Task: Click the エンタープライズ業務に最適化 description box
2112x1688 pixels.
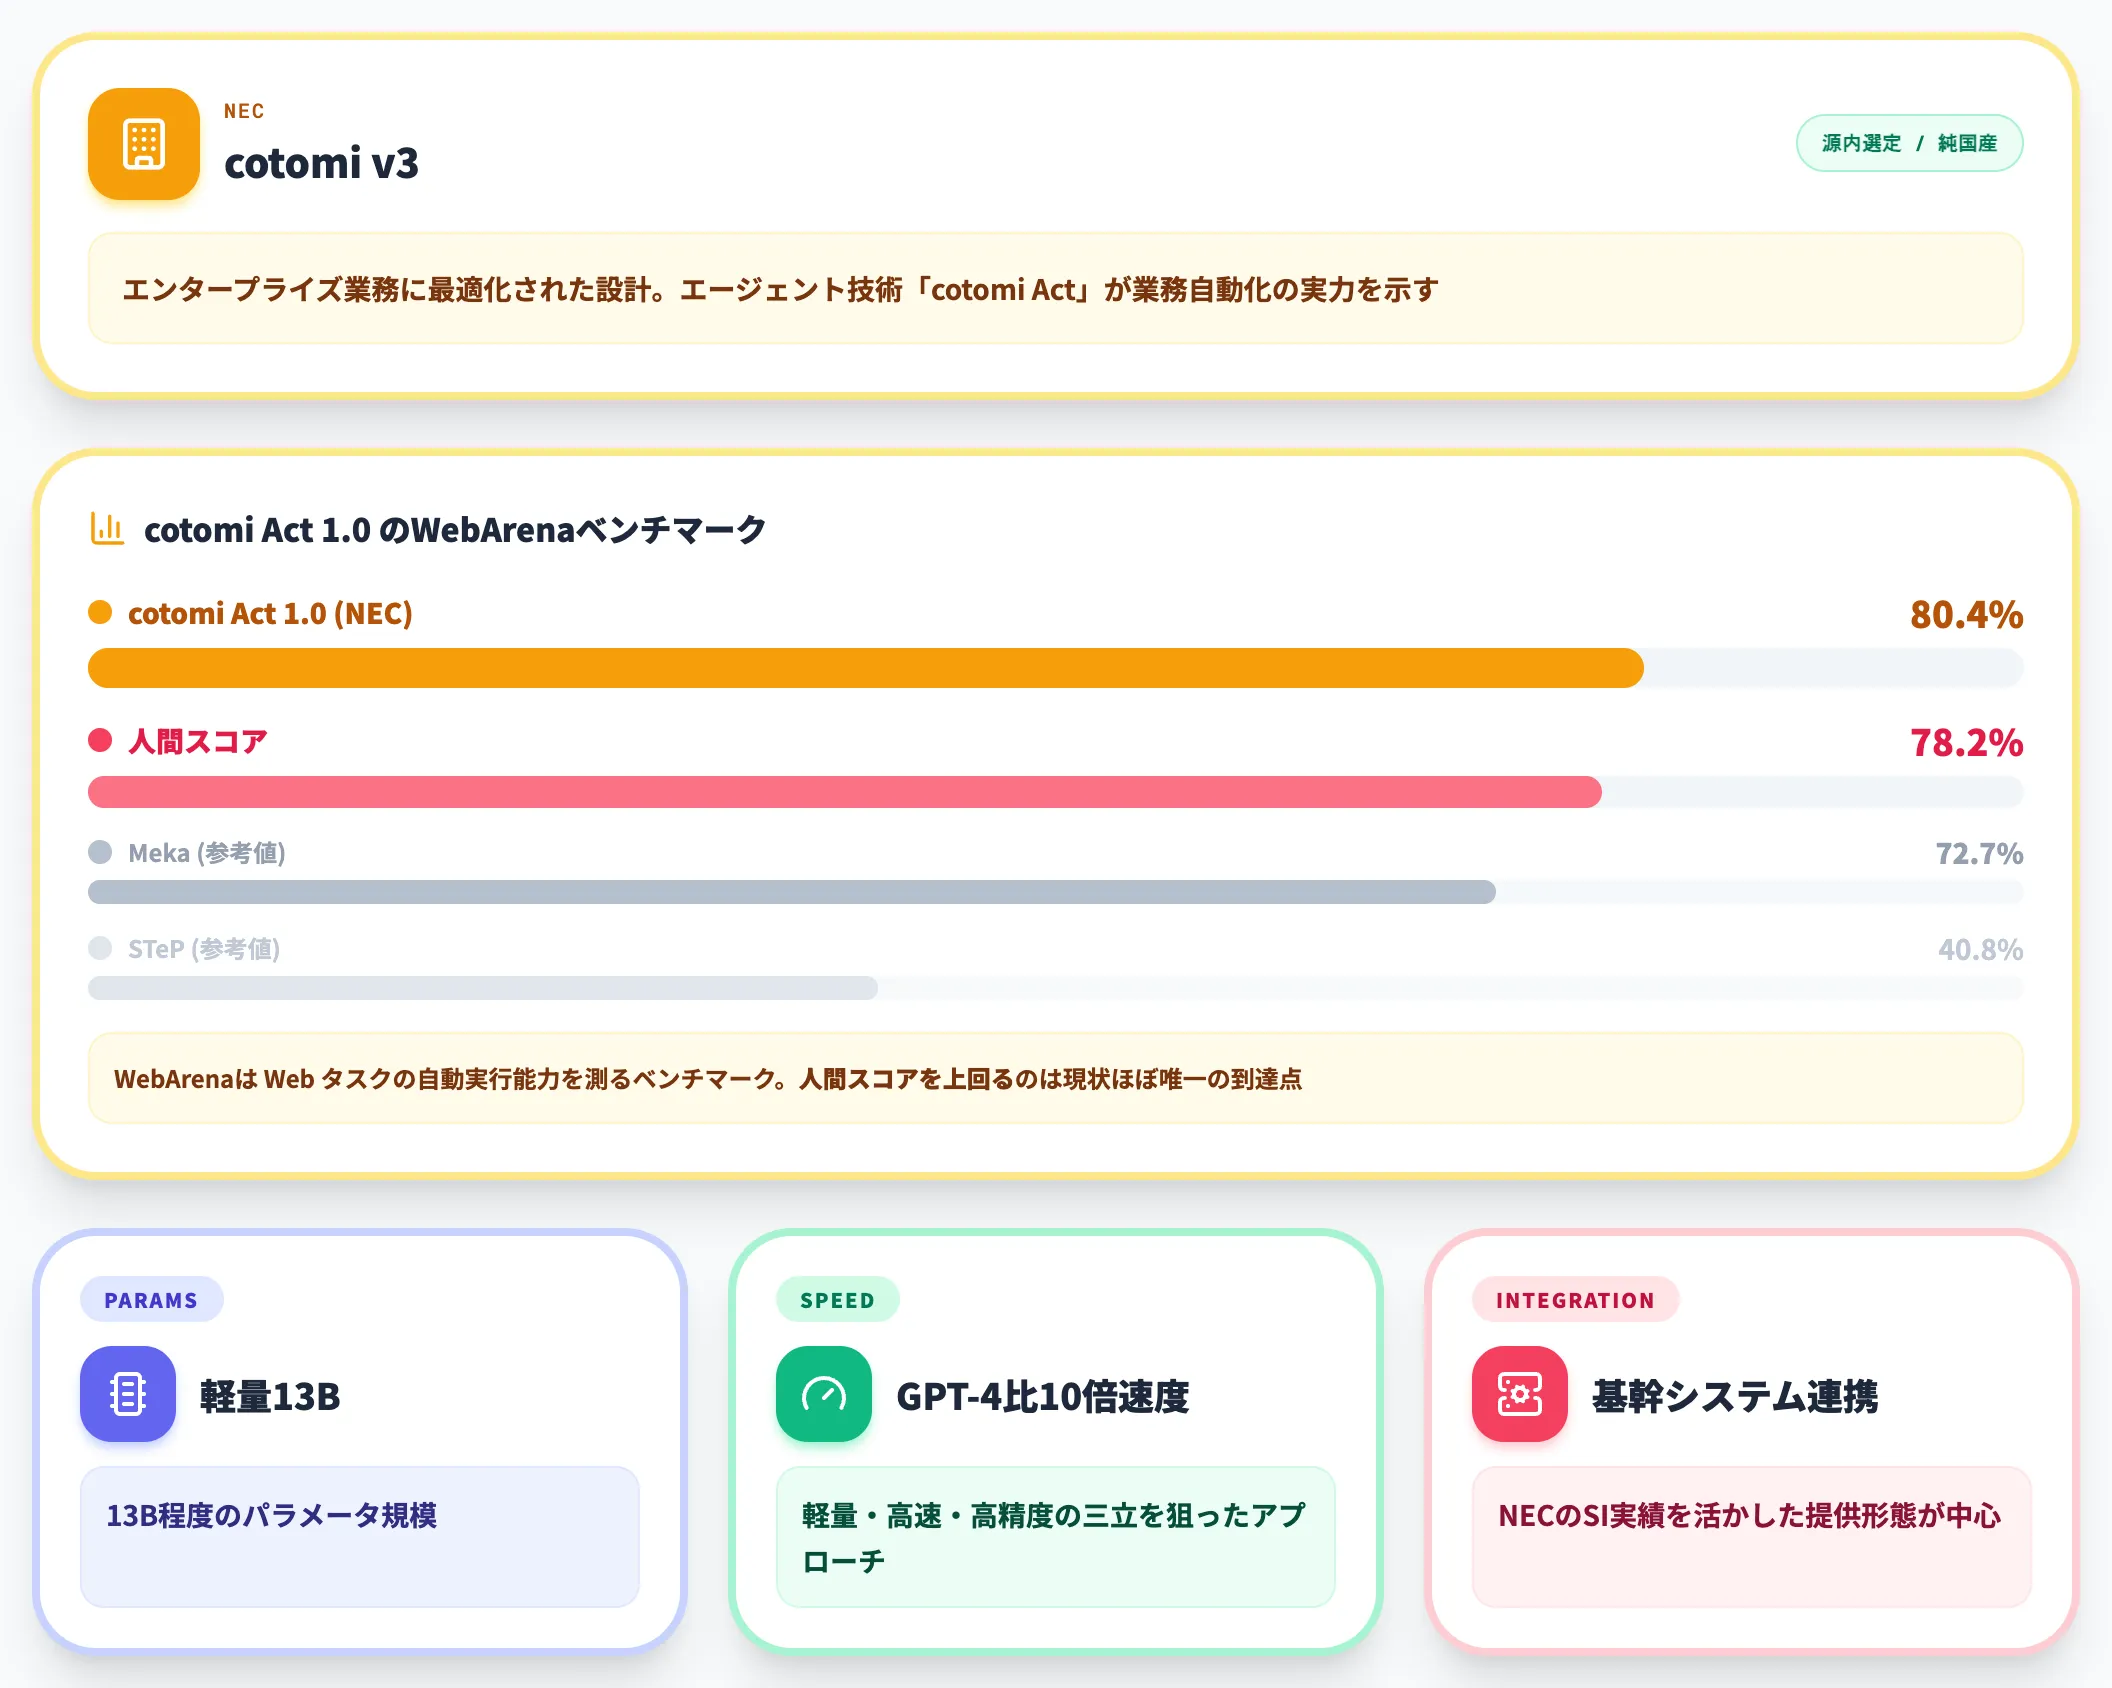Action: click(1056, 289)
